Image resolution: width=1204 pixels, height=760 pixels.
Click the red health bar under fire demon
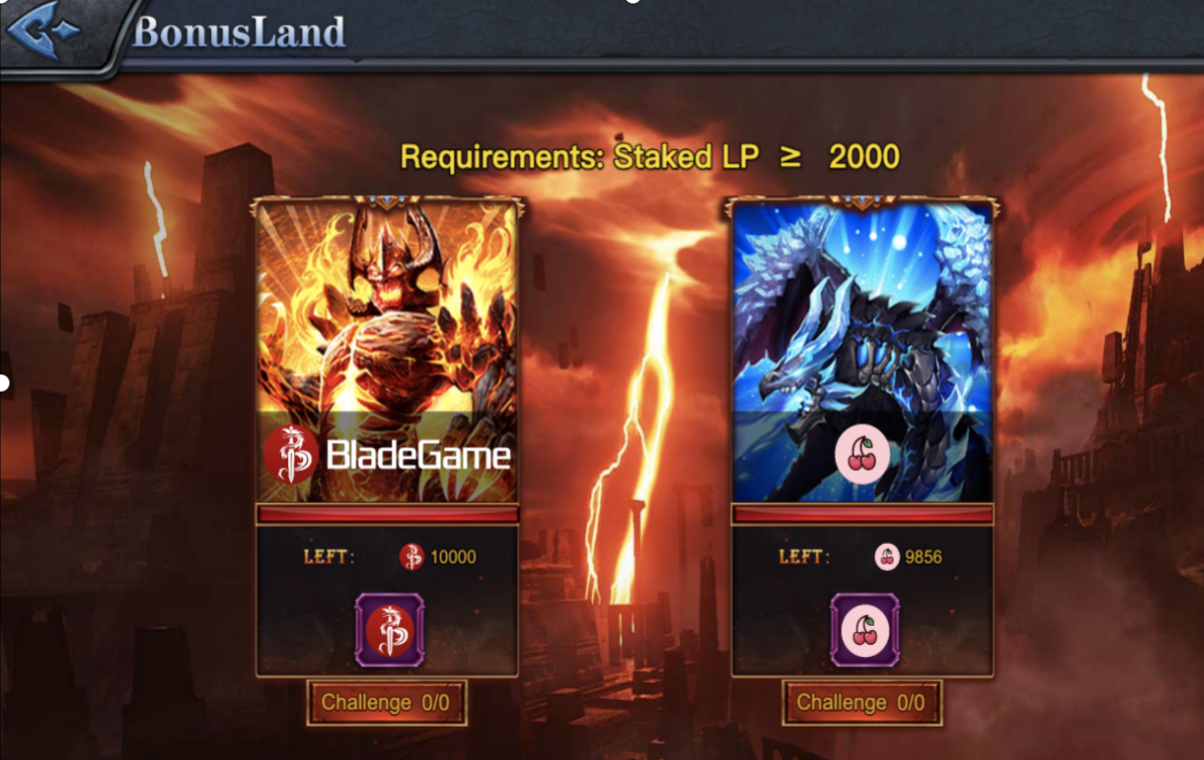(388, 514)
